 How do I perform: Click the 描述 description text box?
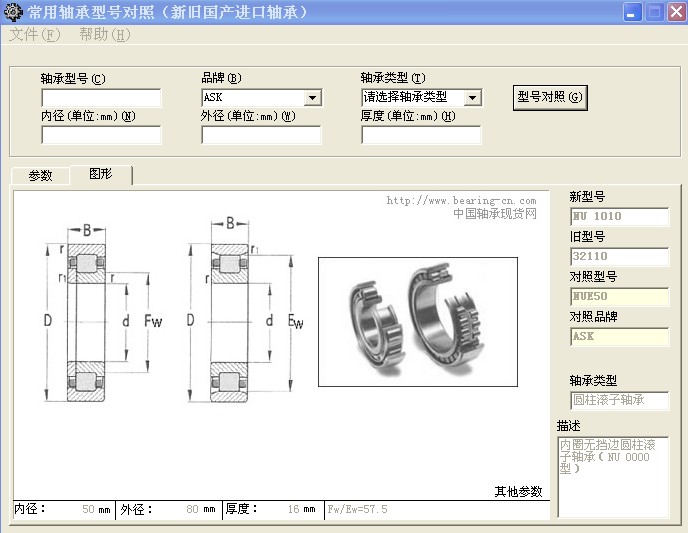[613, 477]
